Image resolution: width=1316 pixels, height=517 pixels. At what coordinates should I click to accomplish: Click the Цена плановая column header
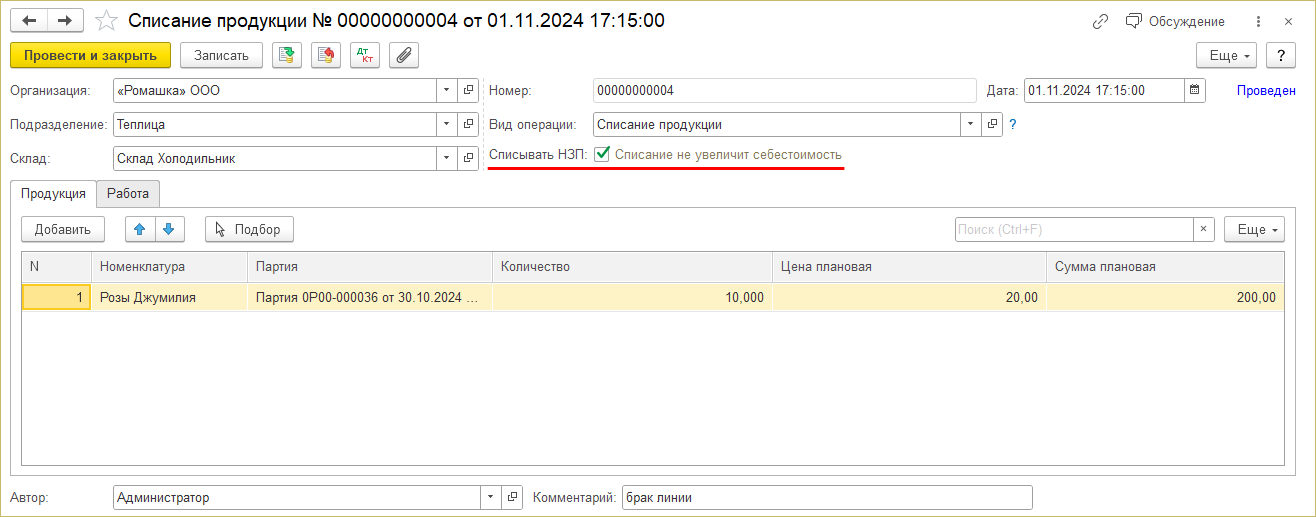pyautogui.click(x=909, y=267)
